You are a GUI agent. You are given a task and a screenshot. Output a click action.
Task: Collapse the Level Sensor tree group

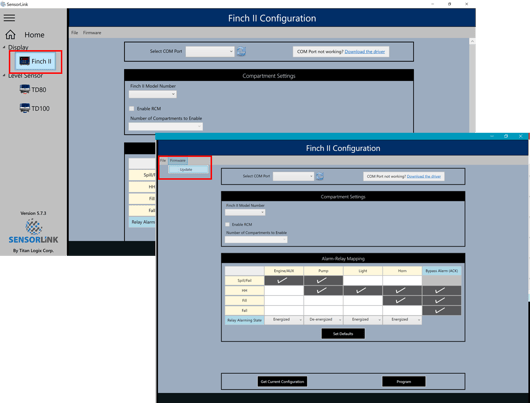[x=4, y=75]
